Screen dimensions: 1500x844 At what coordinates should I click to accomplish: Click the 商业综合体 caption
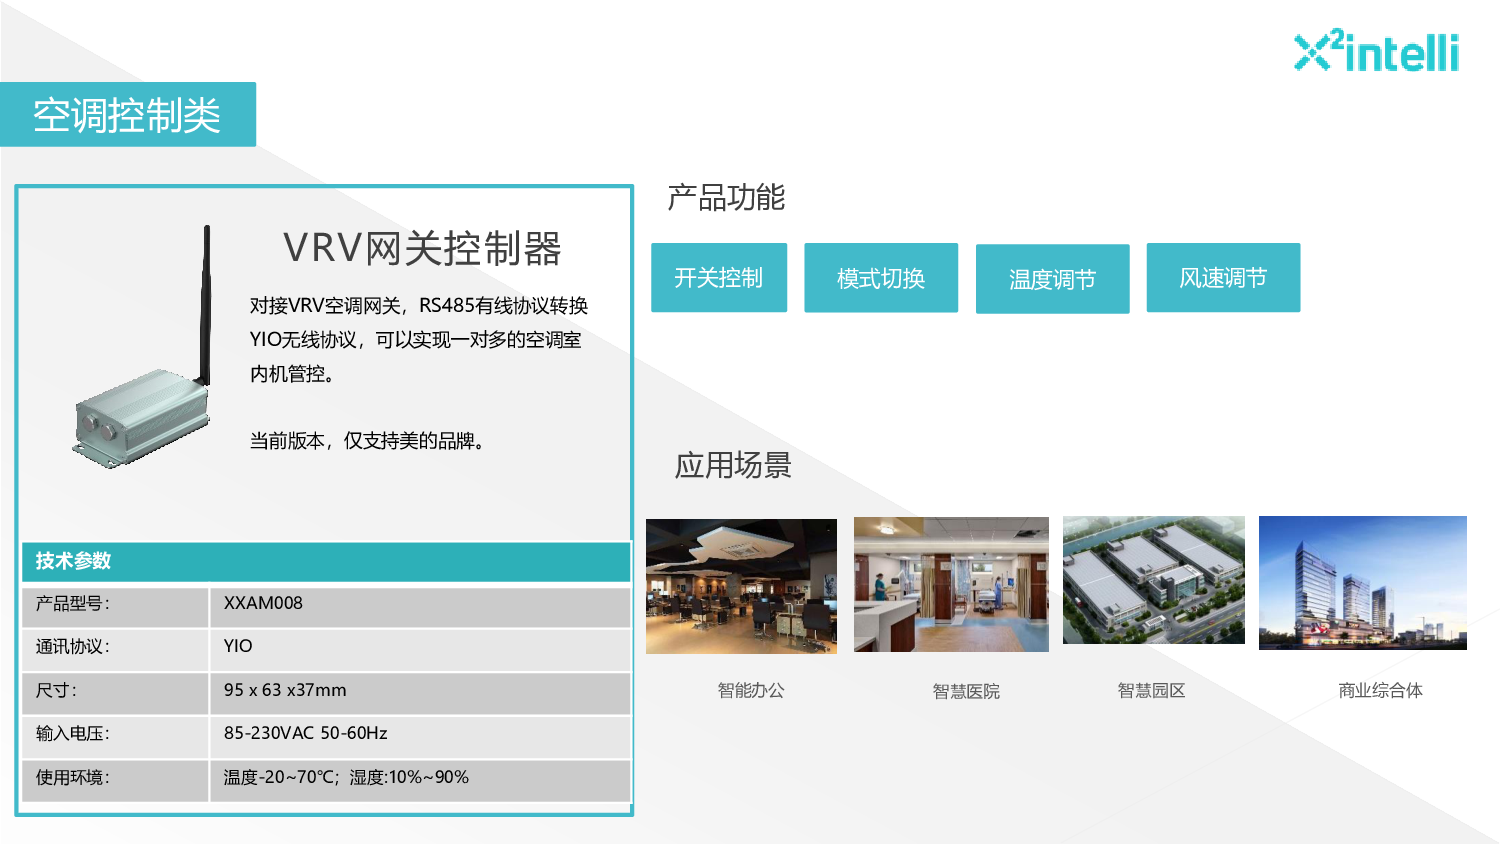coord(1380,690)
